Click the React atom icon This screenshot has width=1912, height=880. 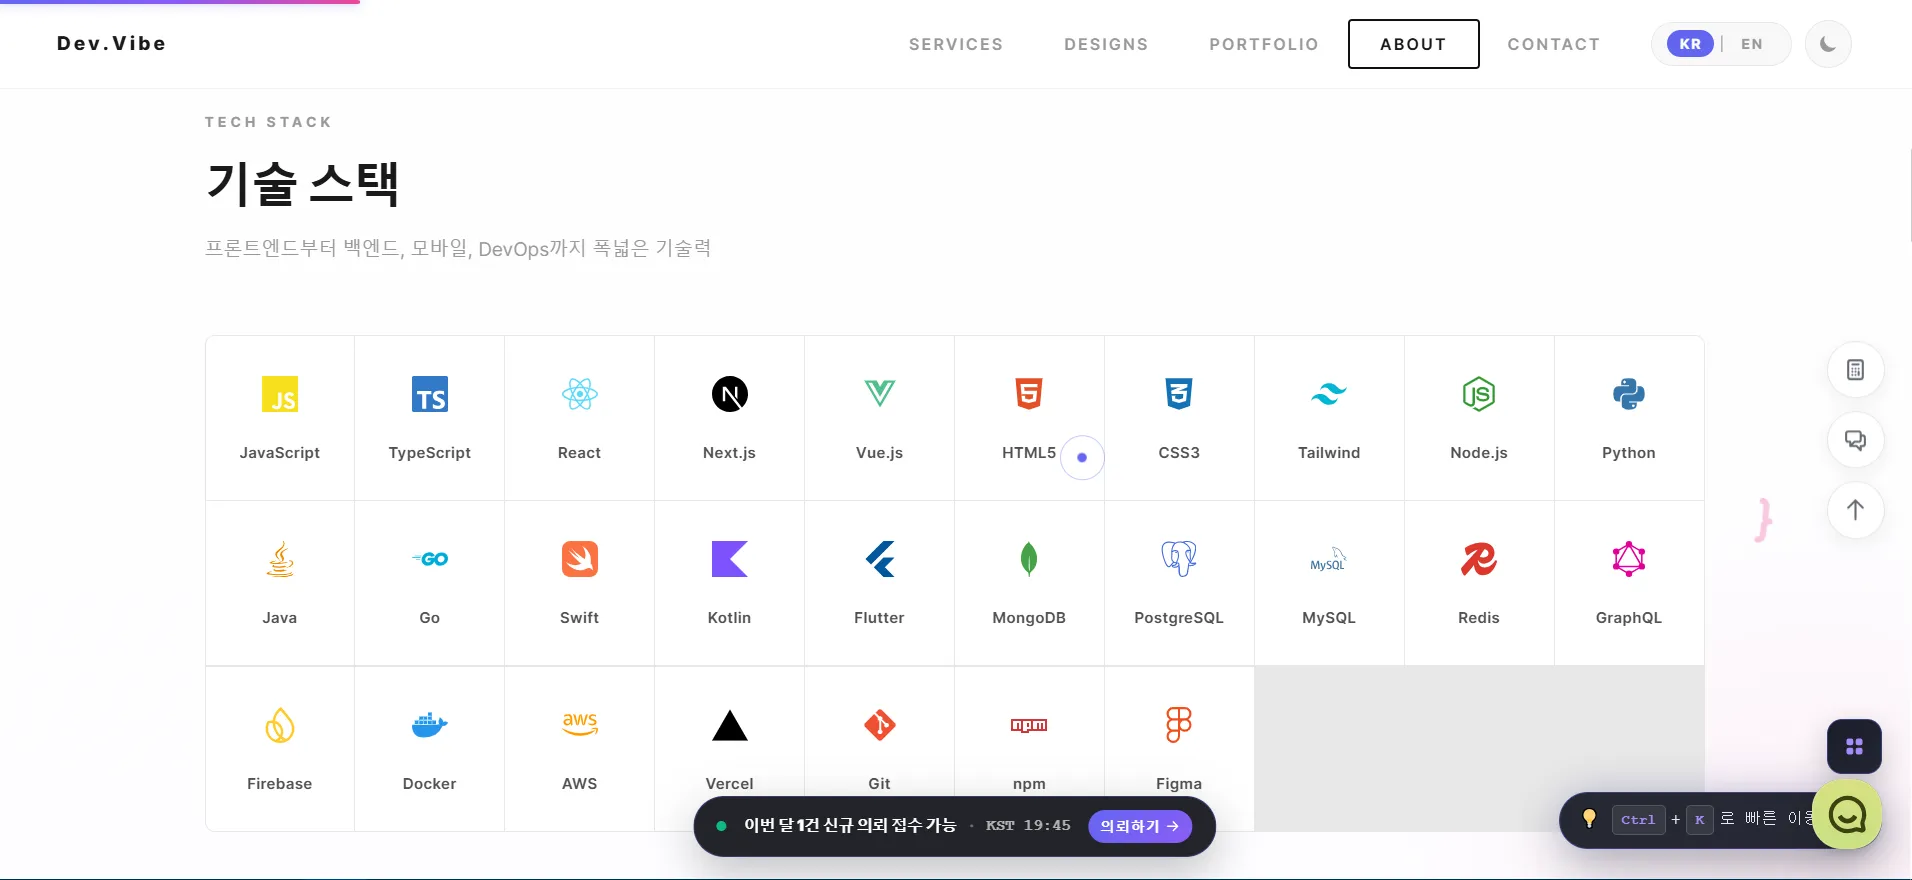(x=580, y=394)
